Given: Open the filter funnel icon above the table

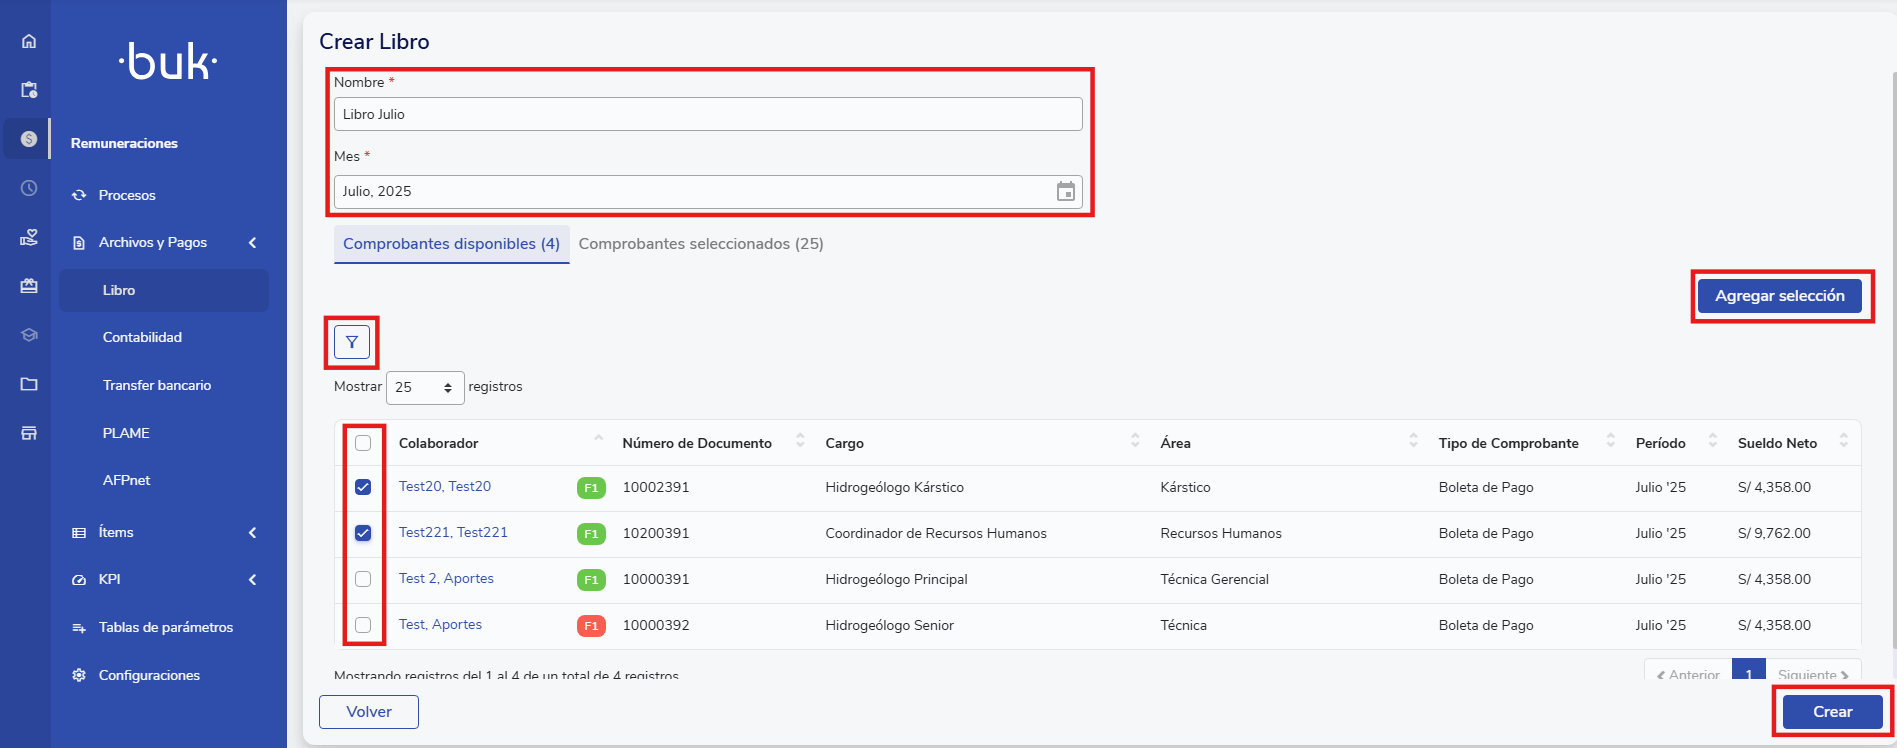Looking at the screenshot, I should [x=352, y=342].
